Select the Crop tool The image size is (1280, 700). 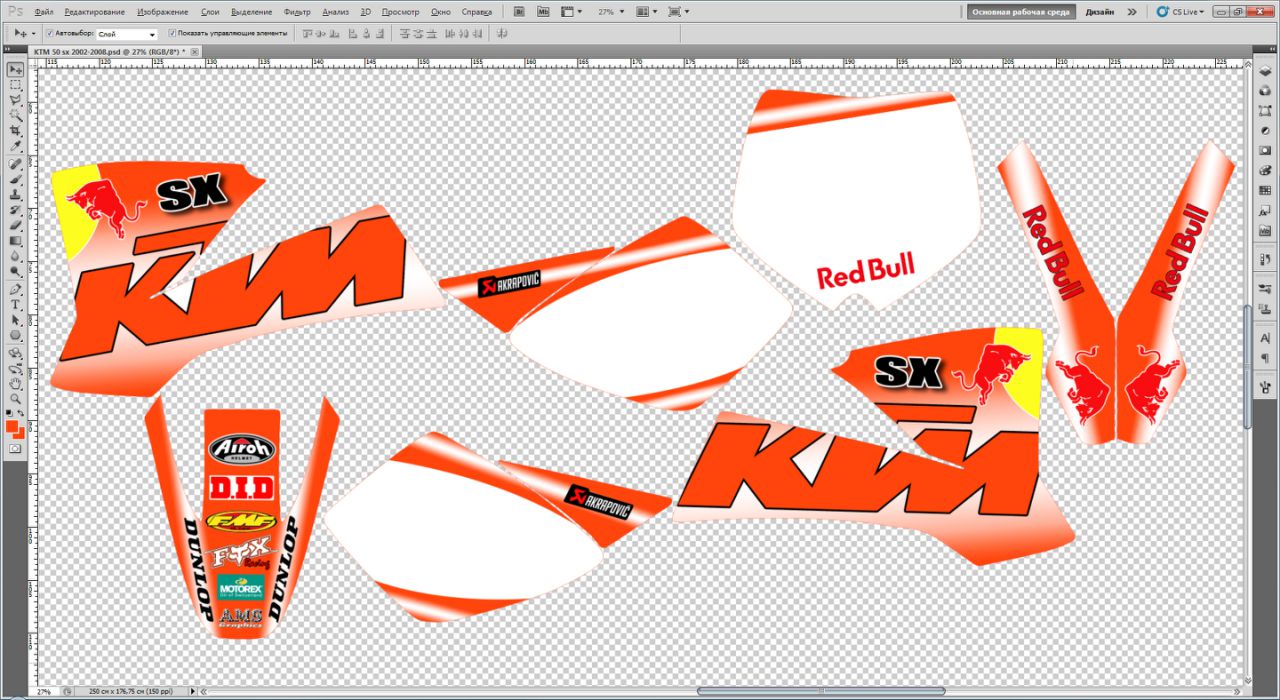pyautogui.click(x=15, y=132)
